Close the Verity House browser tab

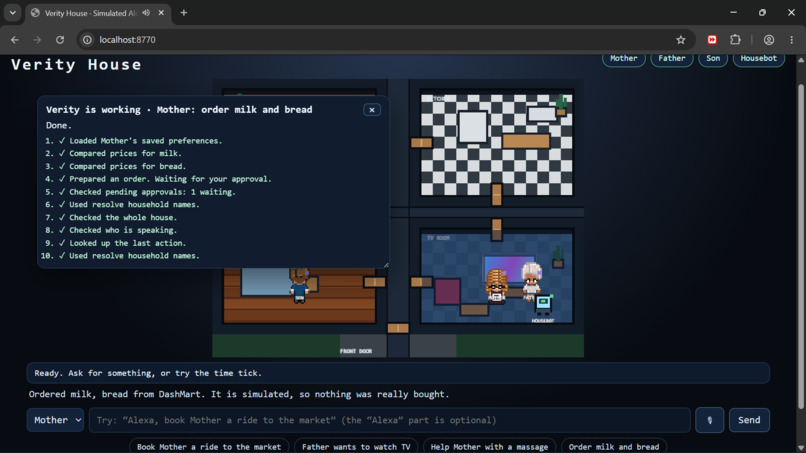[161, 13]
